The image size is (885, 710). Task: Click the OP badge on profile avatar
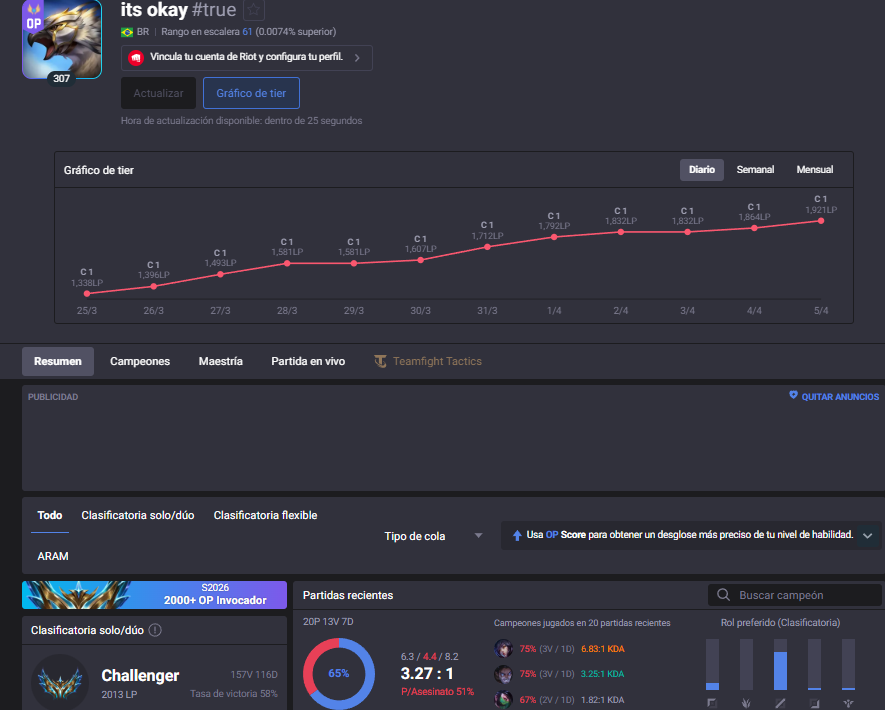34,18
